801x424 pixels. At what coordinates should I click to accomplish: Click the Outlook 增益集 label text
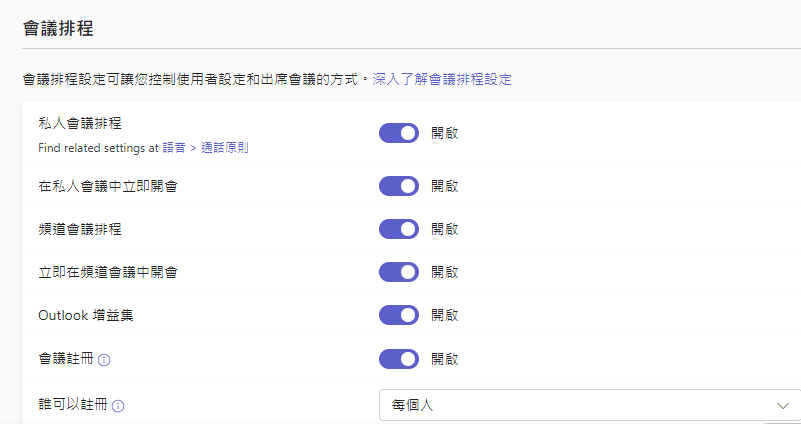point(86,315)
